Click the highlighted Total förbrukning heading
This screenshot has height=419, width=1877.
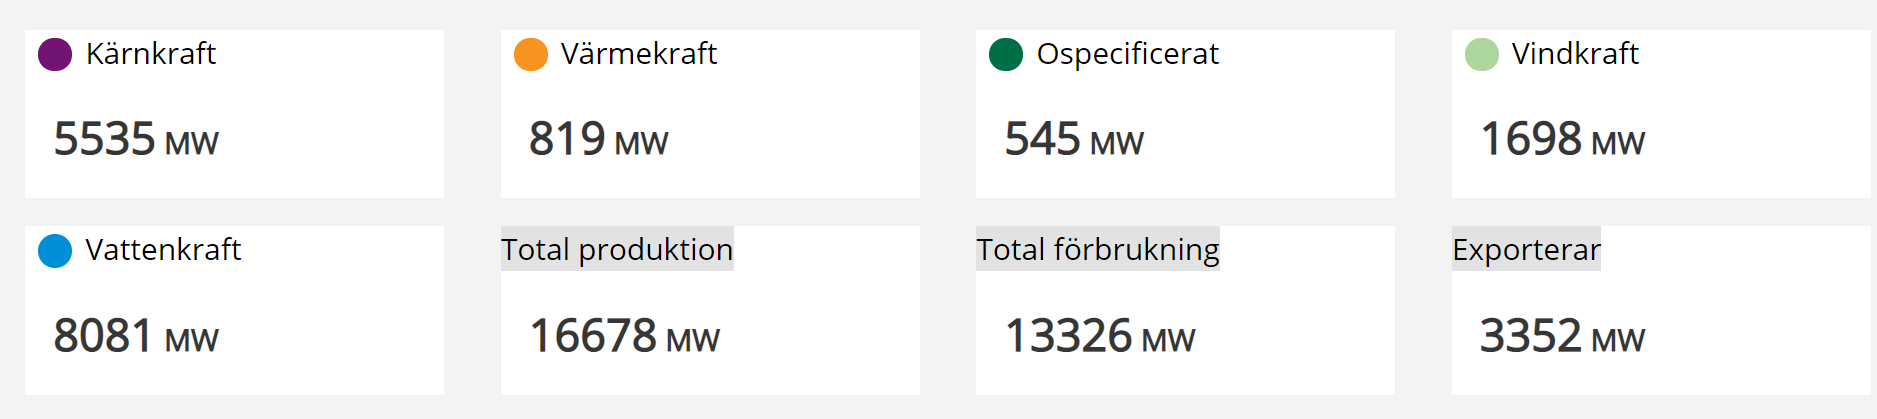pyautogui.click(x=1098, y=249)
